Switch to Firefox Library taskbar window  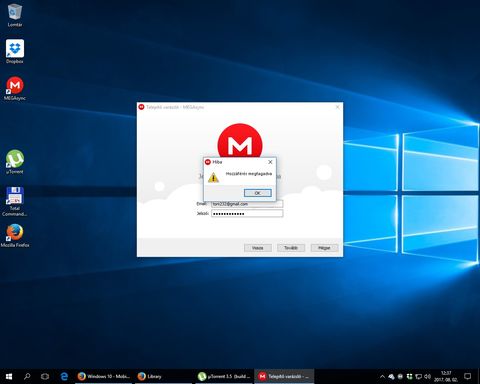point(164,376)
